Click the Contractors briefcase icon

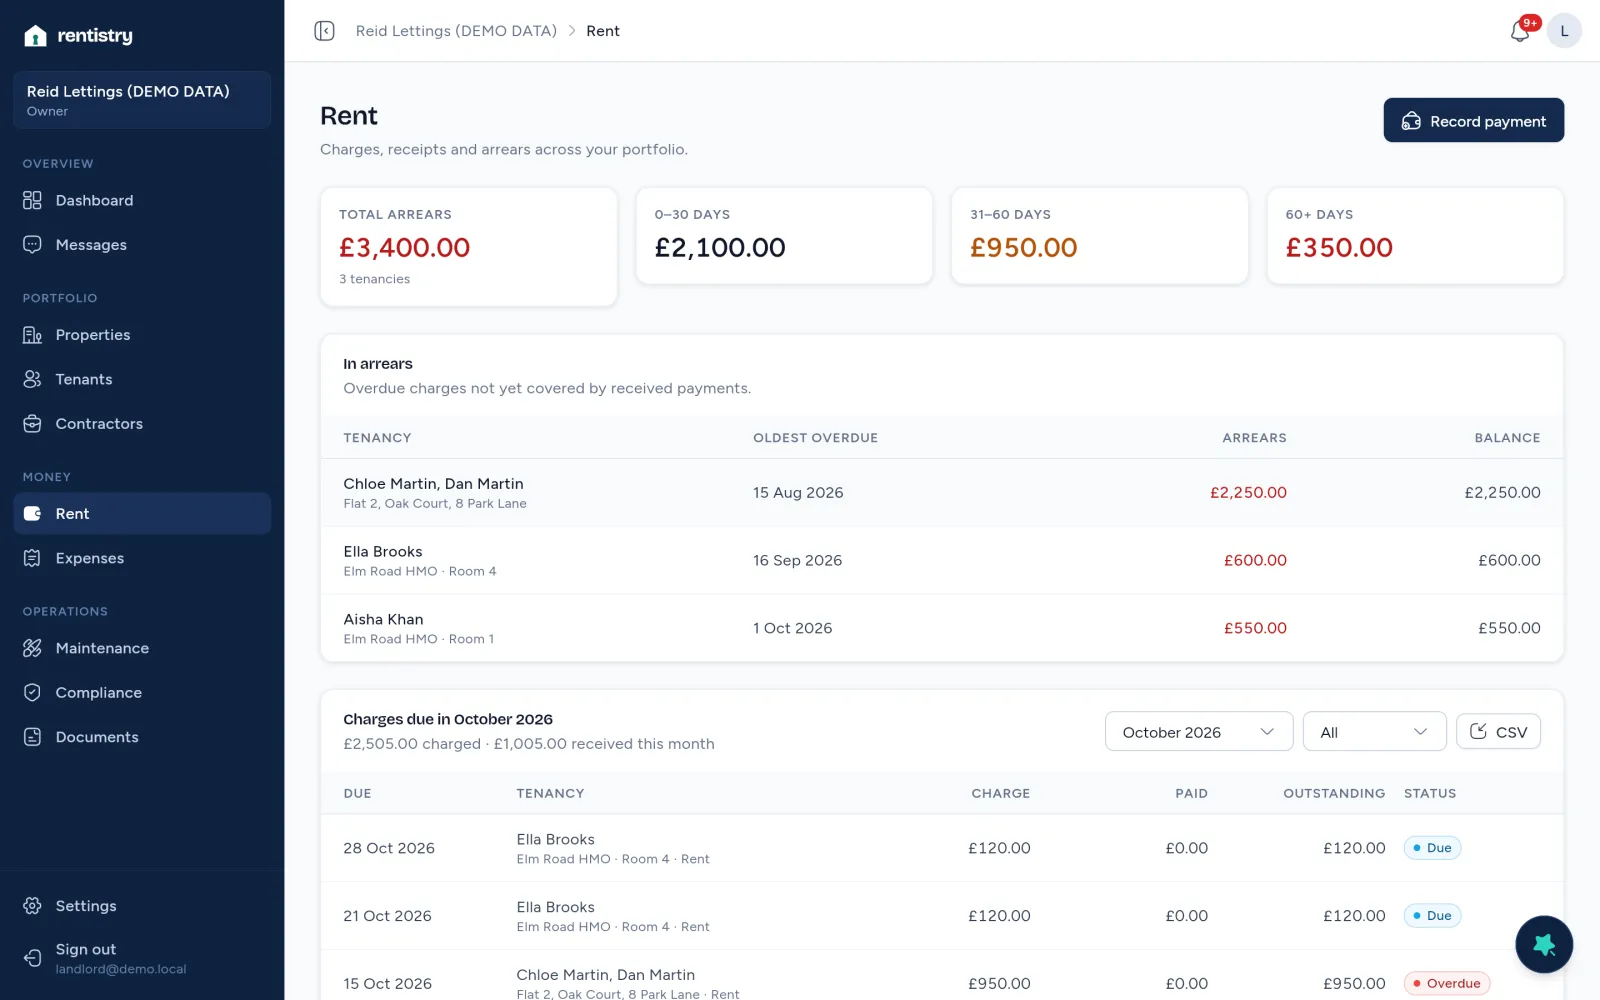[32, 424]
